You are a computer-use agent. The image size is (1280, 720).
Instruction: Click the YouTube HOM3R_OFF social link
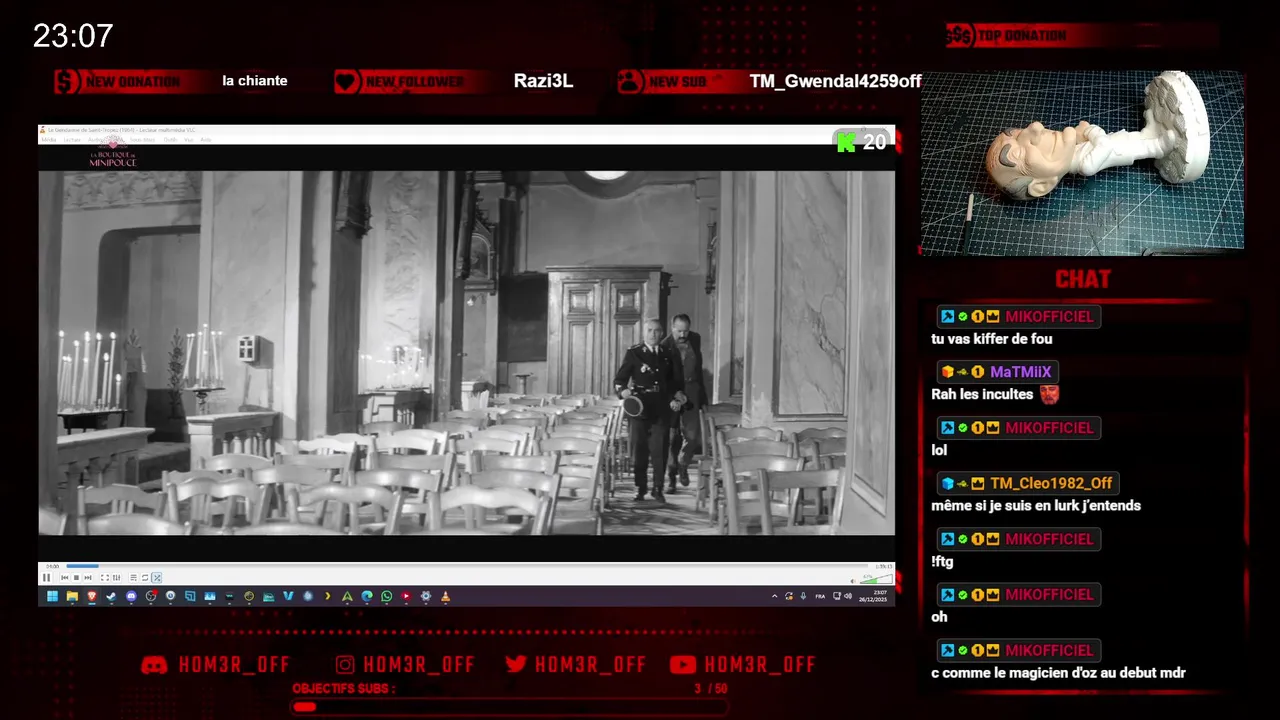click(743, 665)
